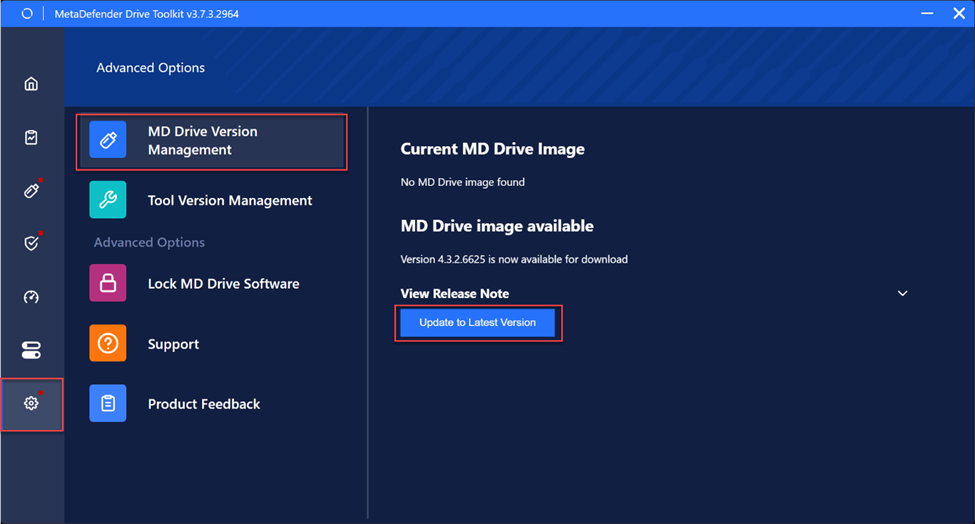Screen dimensions: 975x524
Task: Click the Advanced Options section label in list
Action: 149,242
